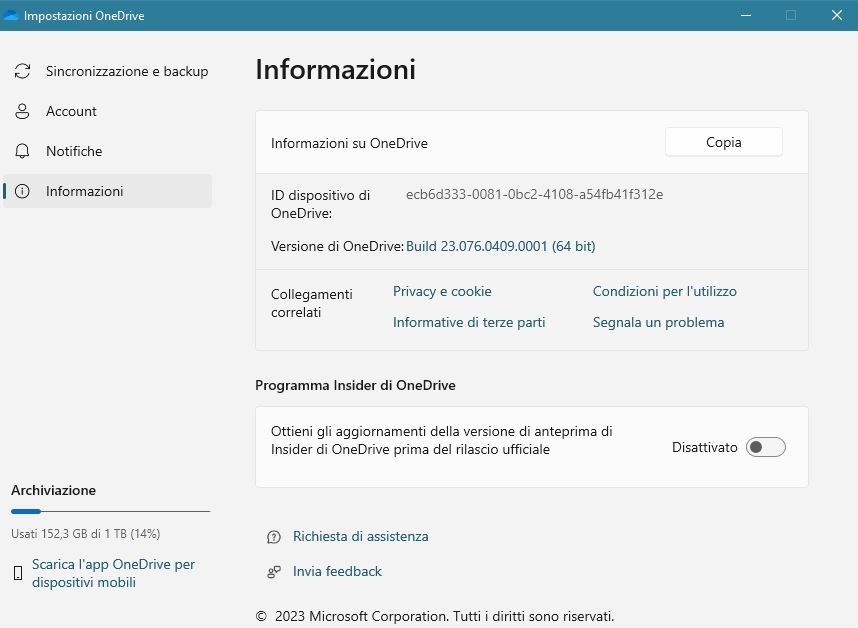Click the help question mark icon
Image resolution: width=858 pixels, height=628 pixels.
pyautogui.click(x=274, y=537)
